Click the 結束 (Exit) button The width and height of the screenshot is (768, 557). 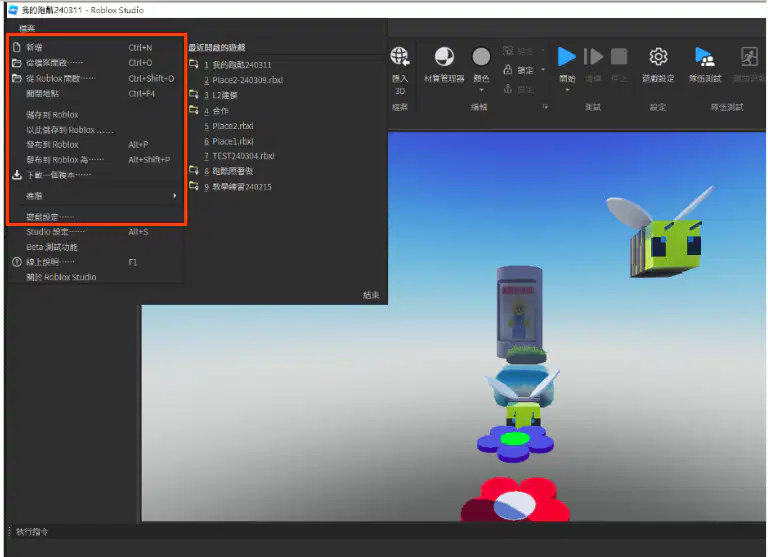371,294
